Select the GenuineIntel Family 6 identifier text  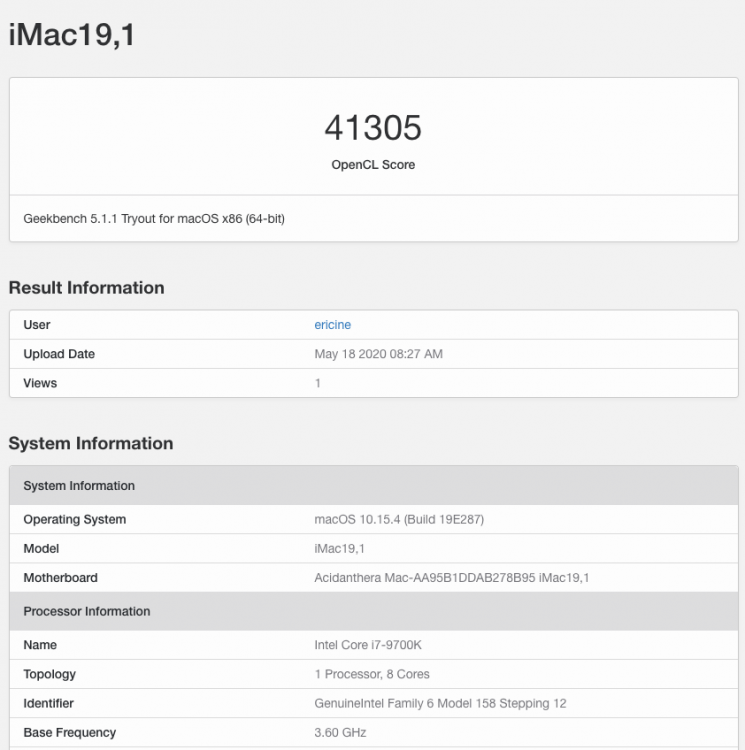tap(440, 704)
